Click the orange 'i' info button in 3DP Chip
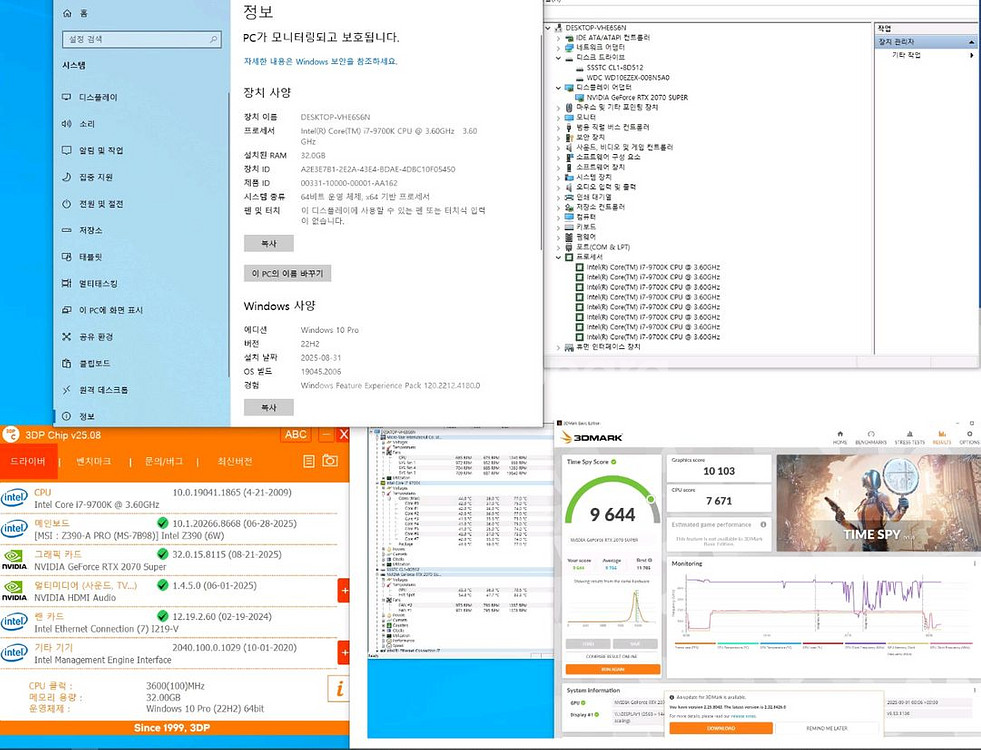981x750 pixels. [x=338, y=689]
